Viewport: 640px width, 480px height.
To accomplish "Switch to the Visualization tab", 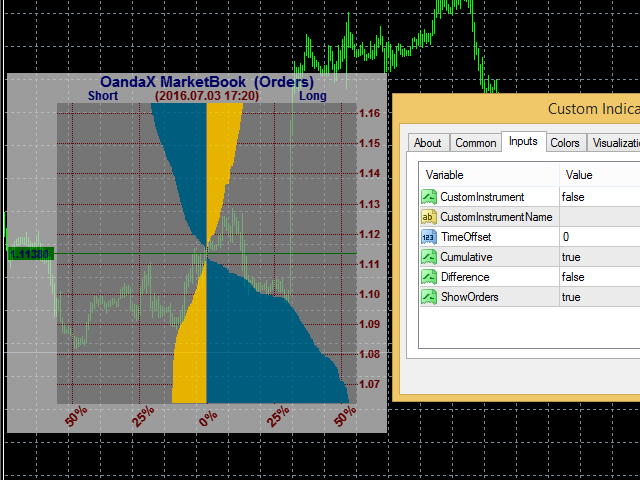I will pos(613,143).
